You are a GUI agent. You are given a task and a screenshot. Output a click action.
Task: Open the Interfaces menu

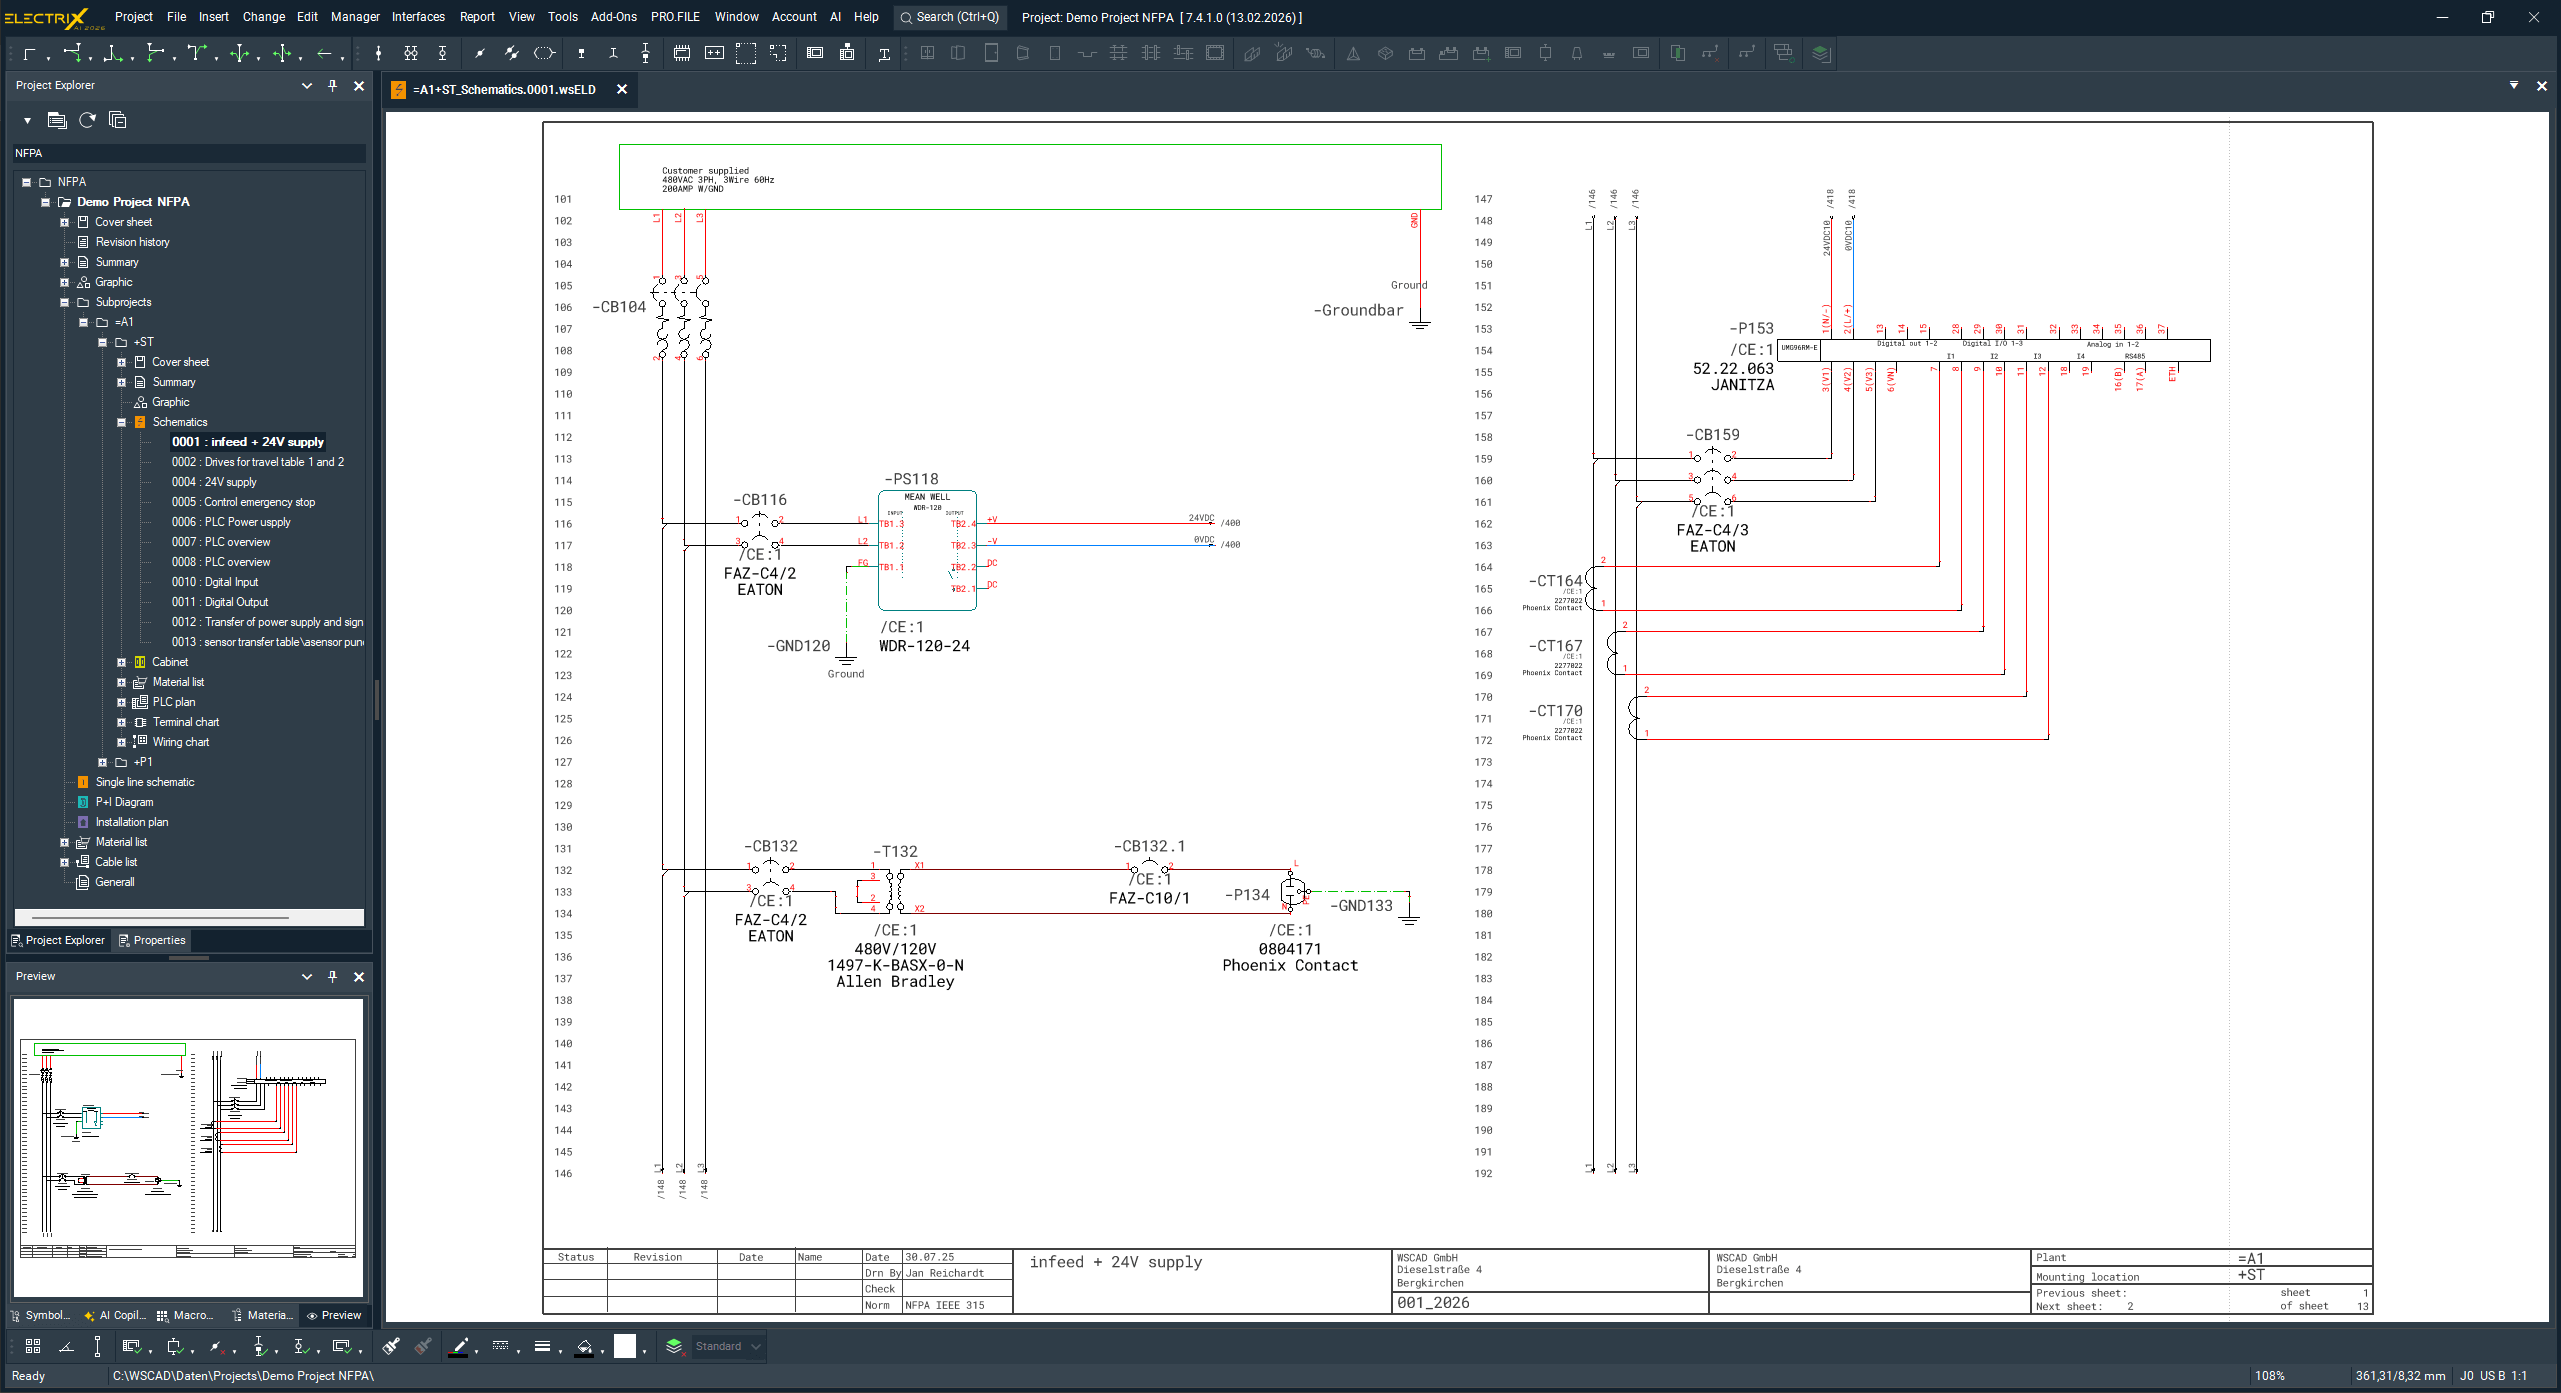(x=418, y=17)
